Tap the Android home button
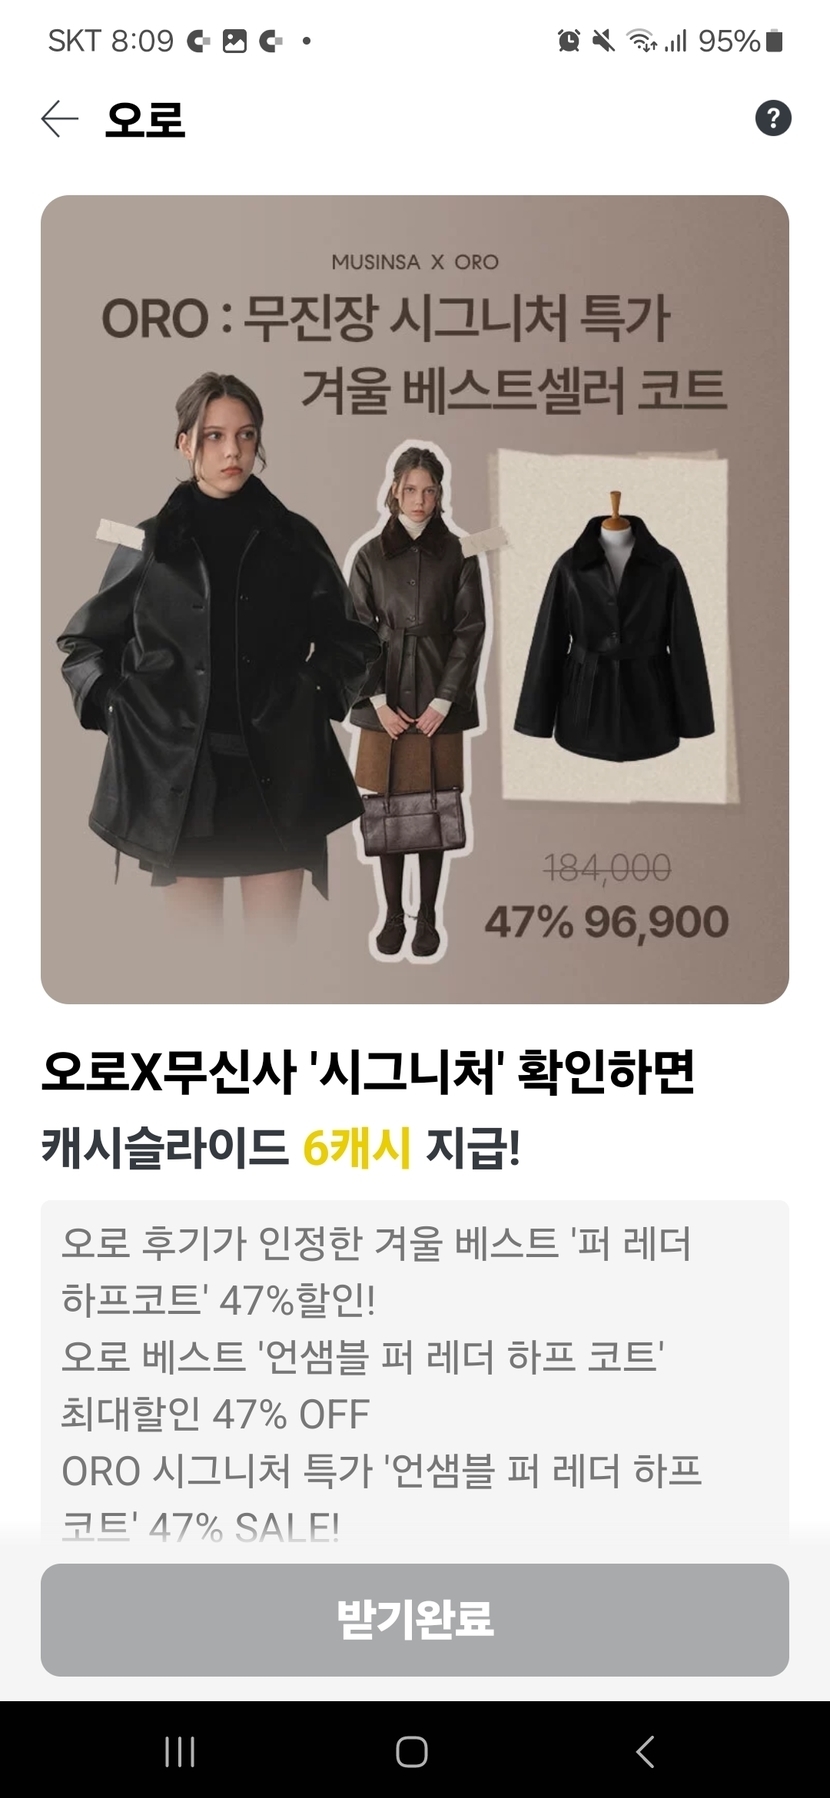Viewport: 830px width, 1798px height. pyautogui.click(x=412, y=1751)
